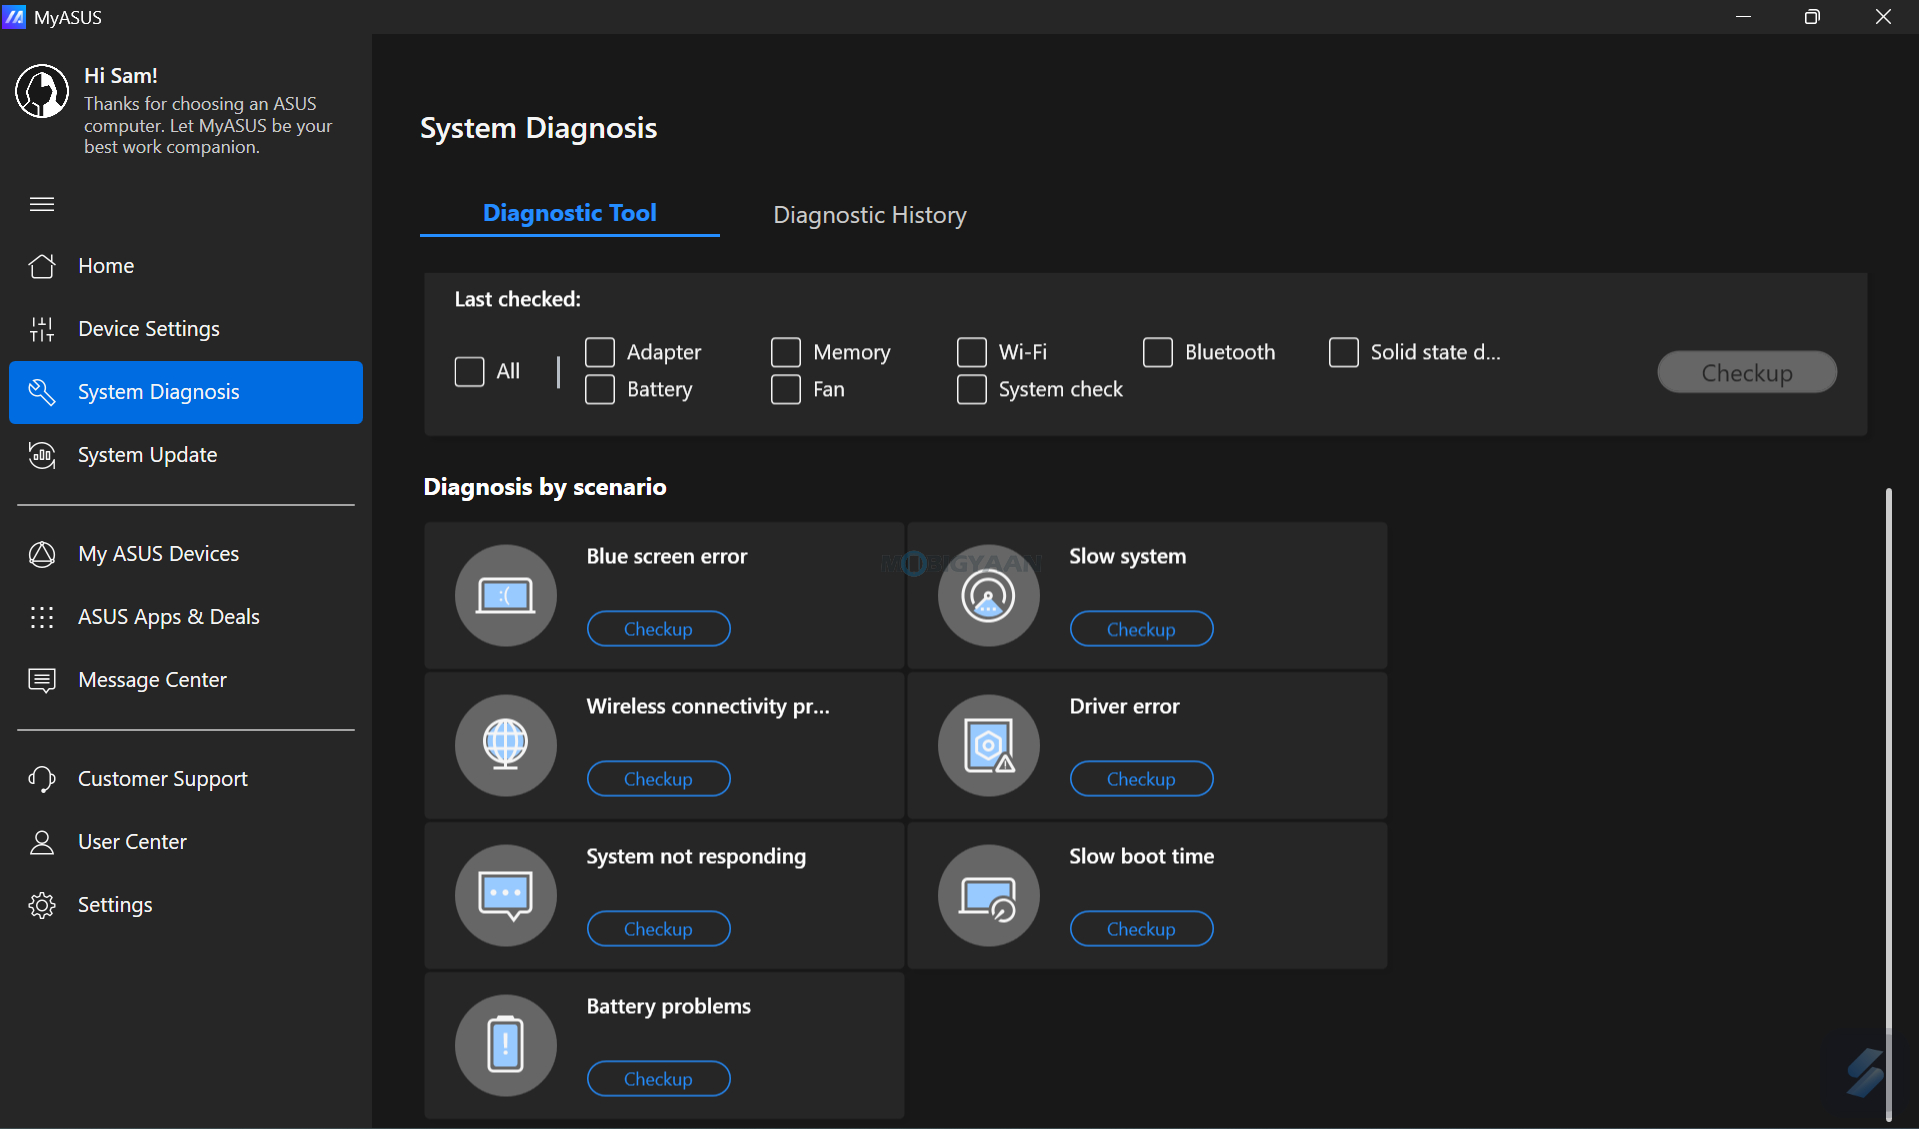Enable the Battery checkbox
The height and width of the screenshot is (1129, 1919).
pyautogui.click(x=600, y=389)
